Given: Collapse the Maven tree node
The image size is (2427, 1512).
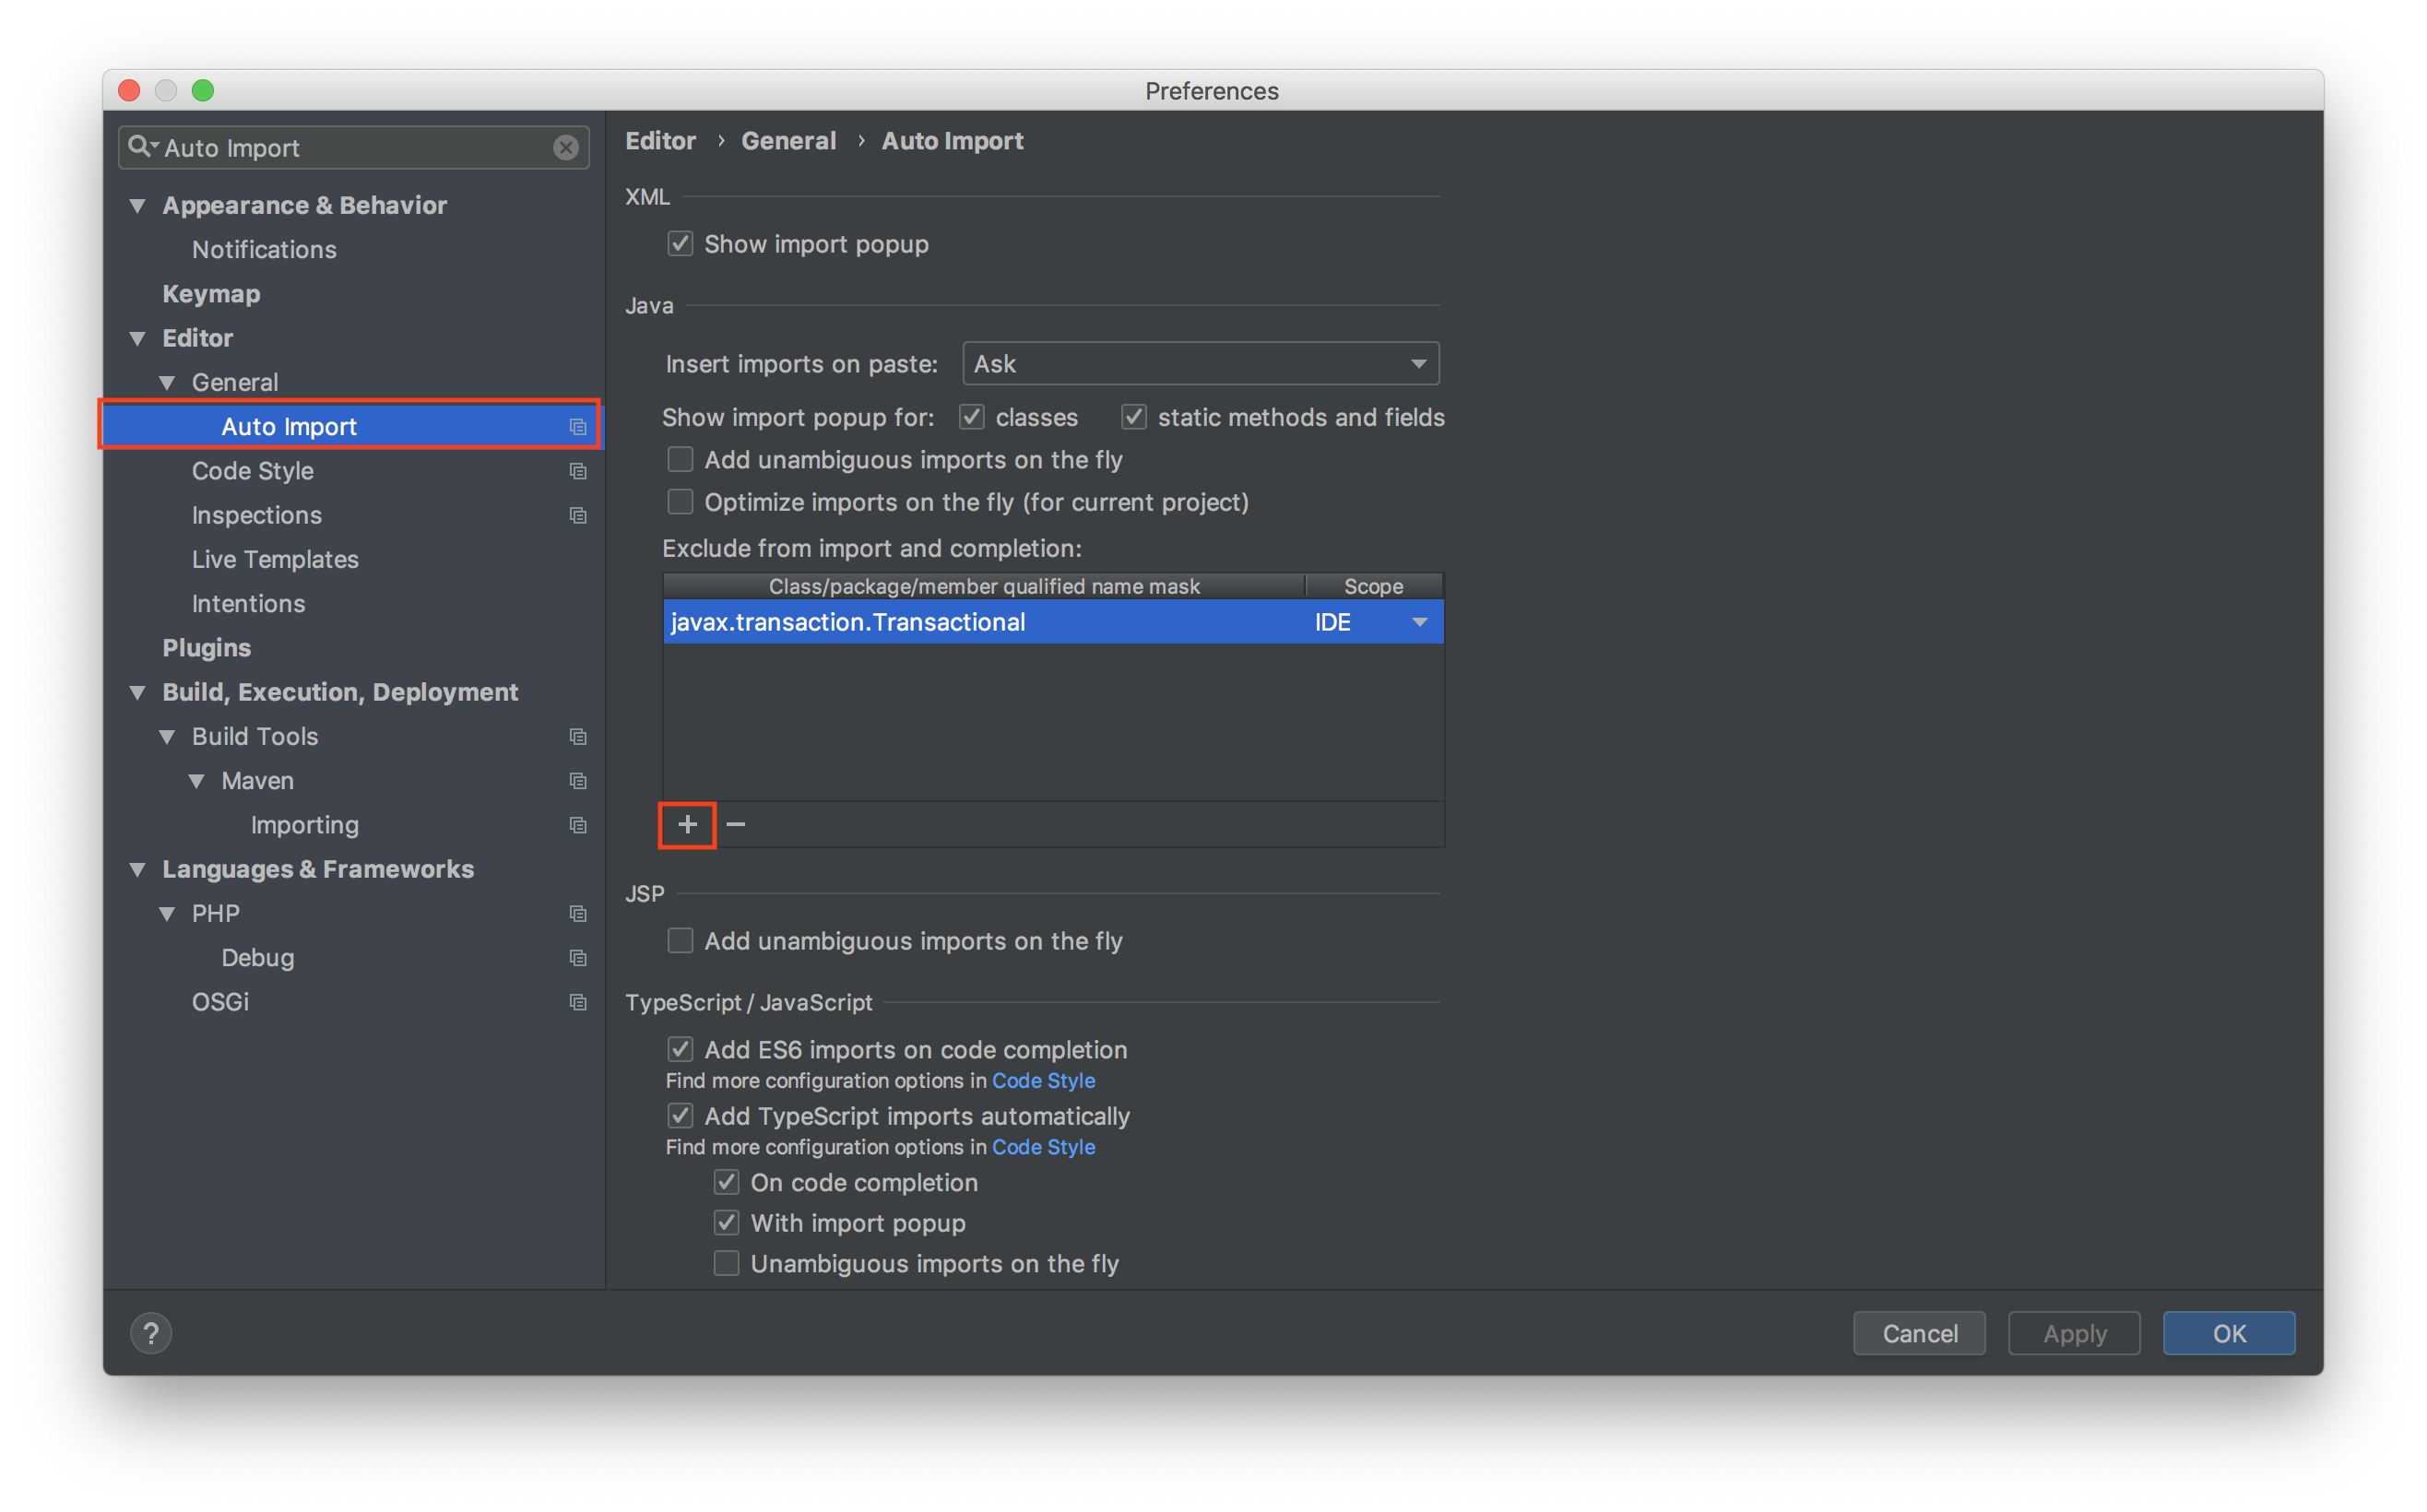Looking at the screenshot, I should click(x=197, y=781).
